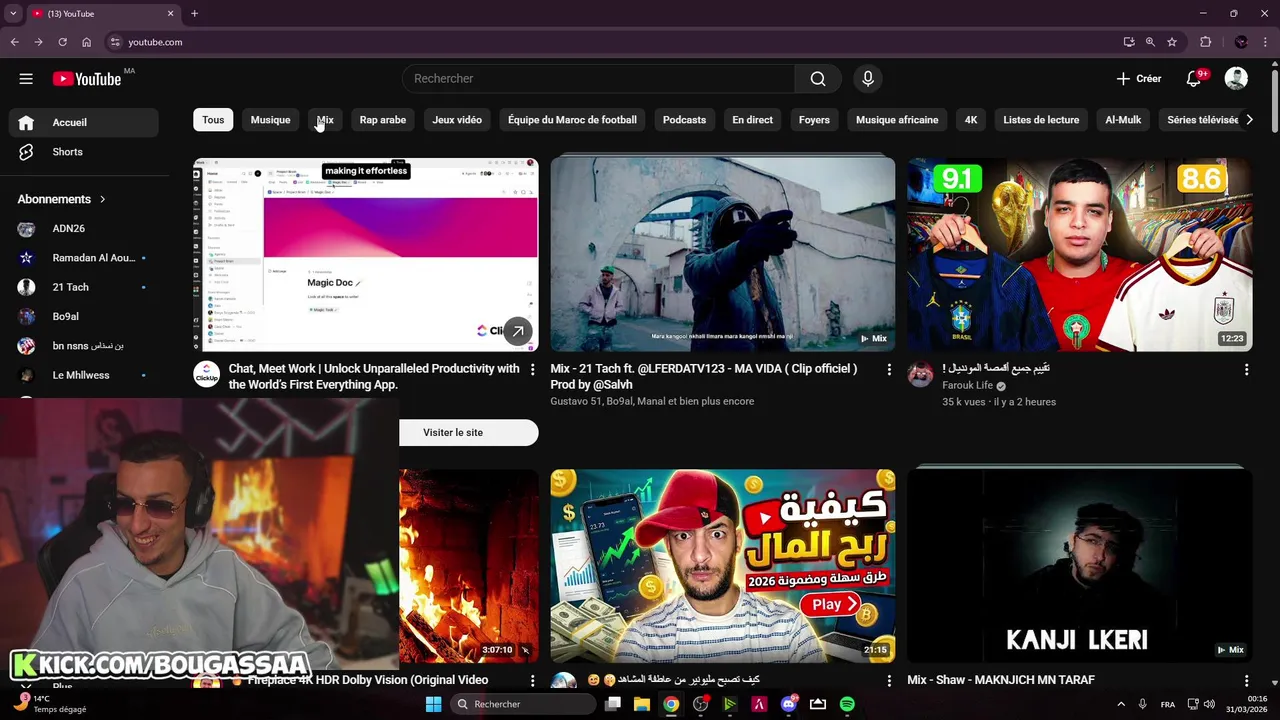Open the Mix - 21 Tach MA VIDA title
This screenshot has width=1280, height=720.
coord(703,376)
